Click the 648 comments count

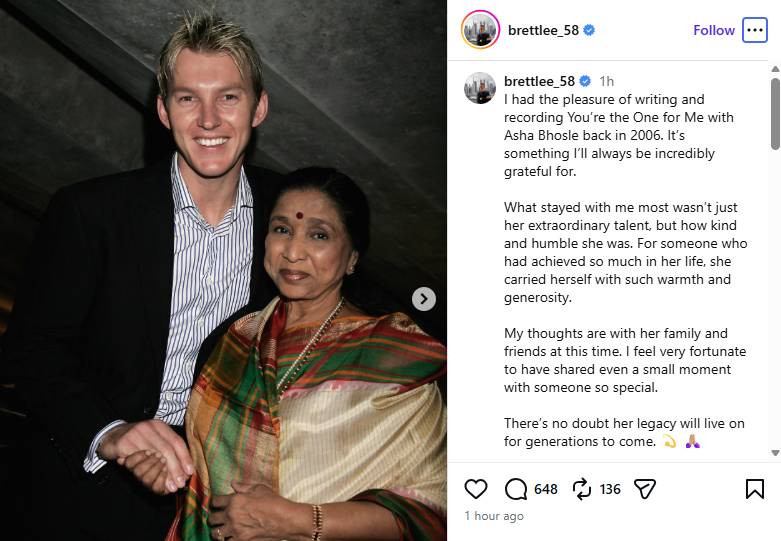tap(546, 489)
